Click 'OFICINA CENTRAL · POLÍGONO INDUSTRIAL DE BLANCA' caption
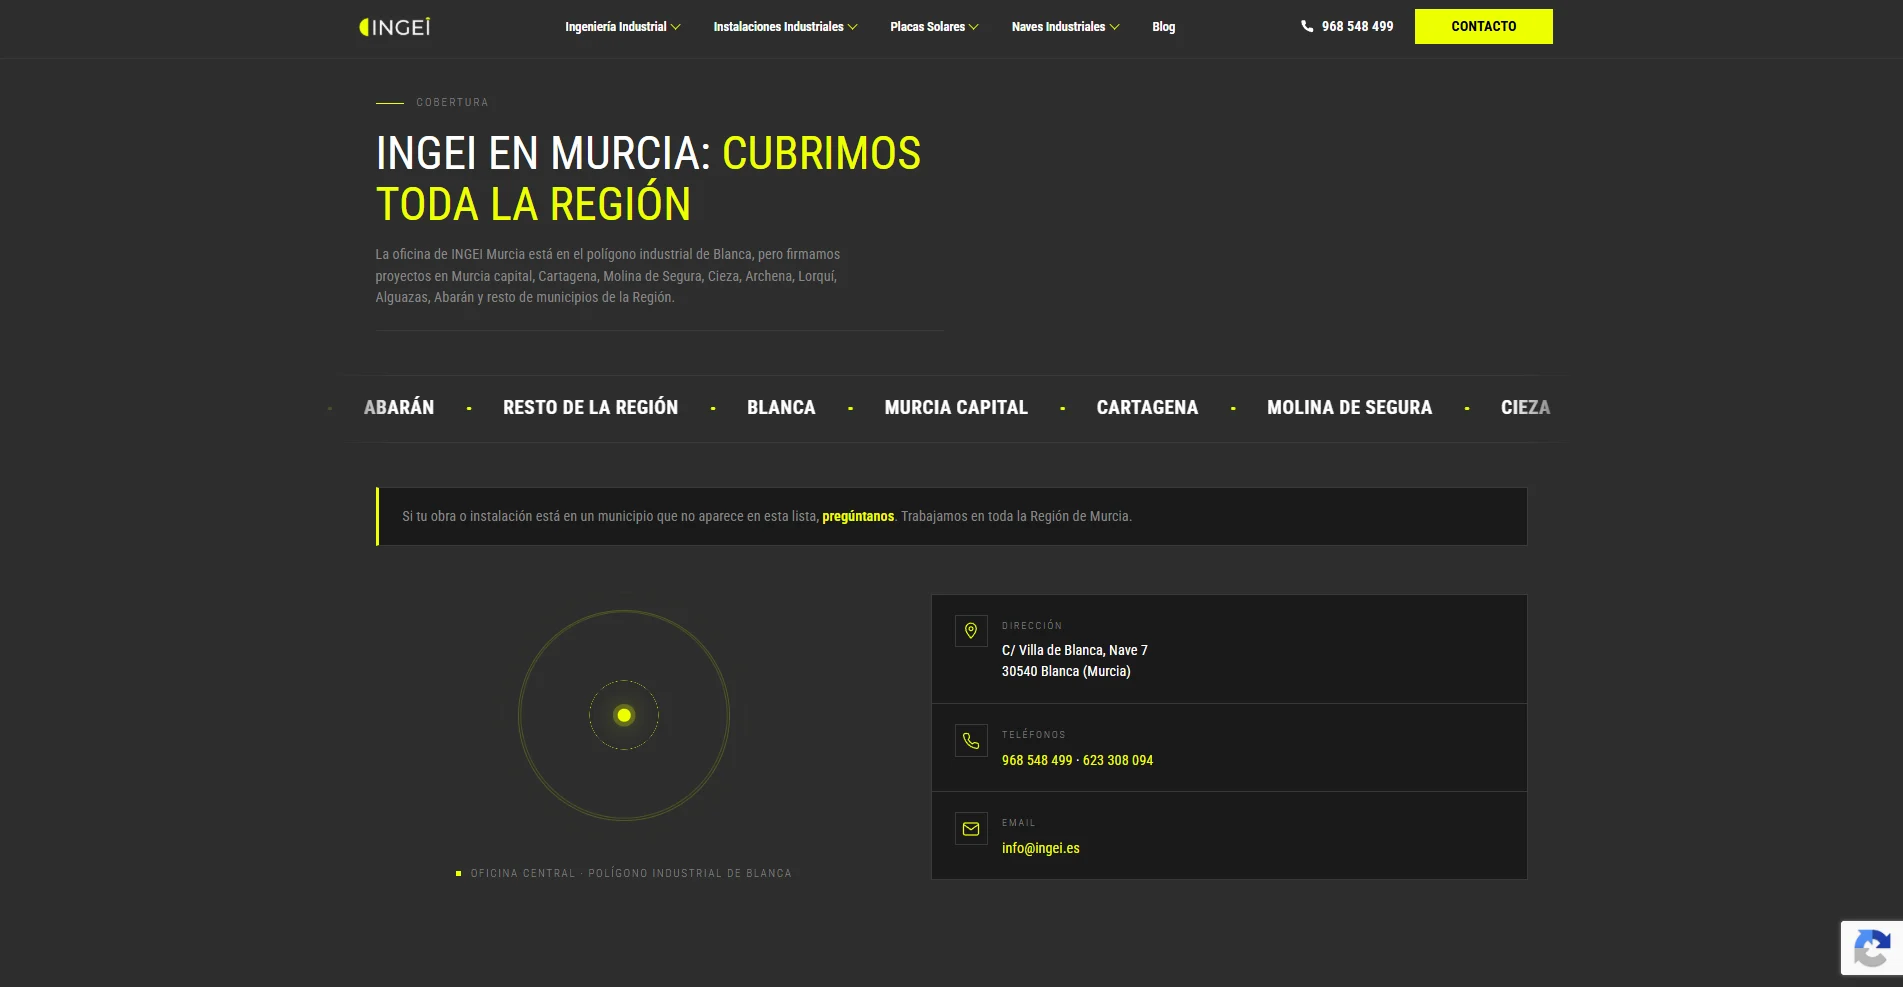Viewport: 1903px width, 987px height. (x=631, y=873)
